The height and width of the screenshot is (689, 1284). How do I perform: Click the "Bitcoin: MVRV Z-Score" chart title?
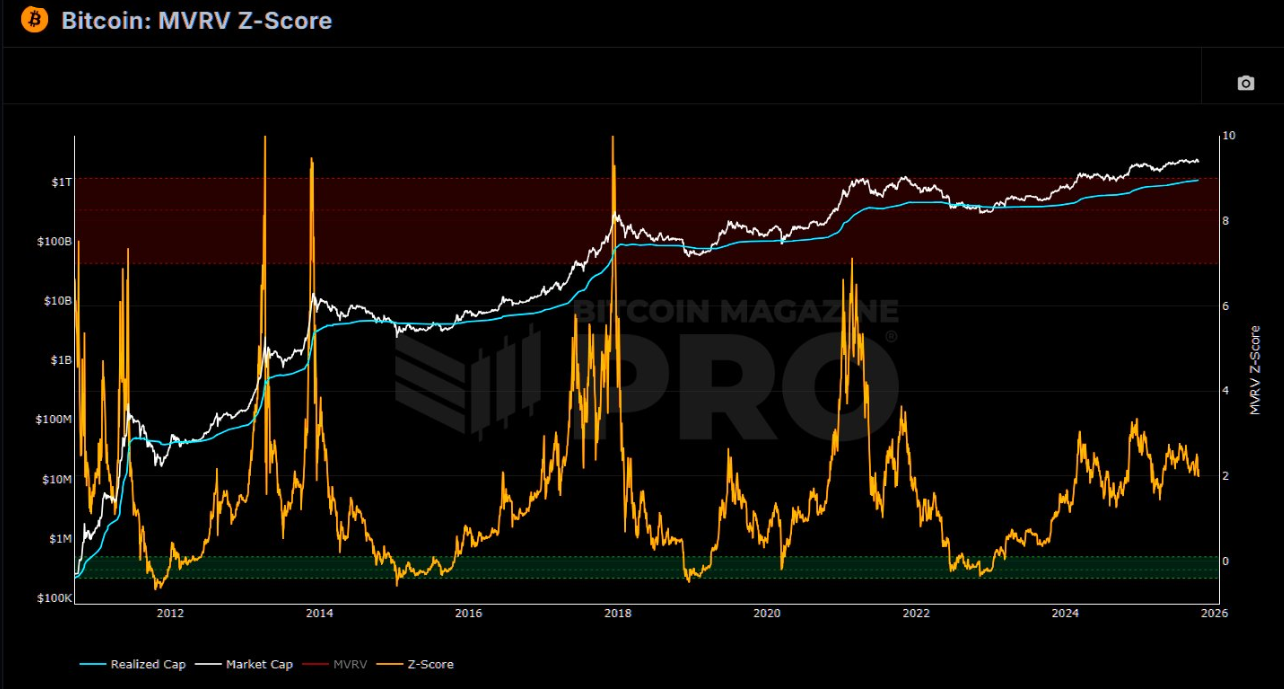196,20
